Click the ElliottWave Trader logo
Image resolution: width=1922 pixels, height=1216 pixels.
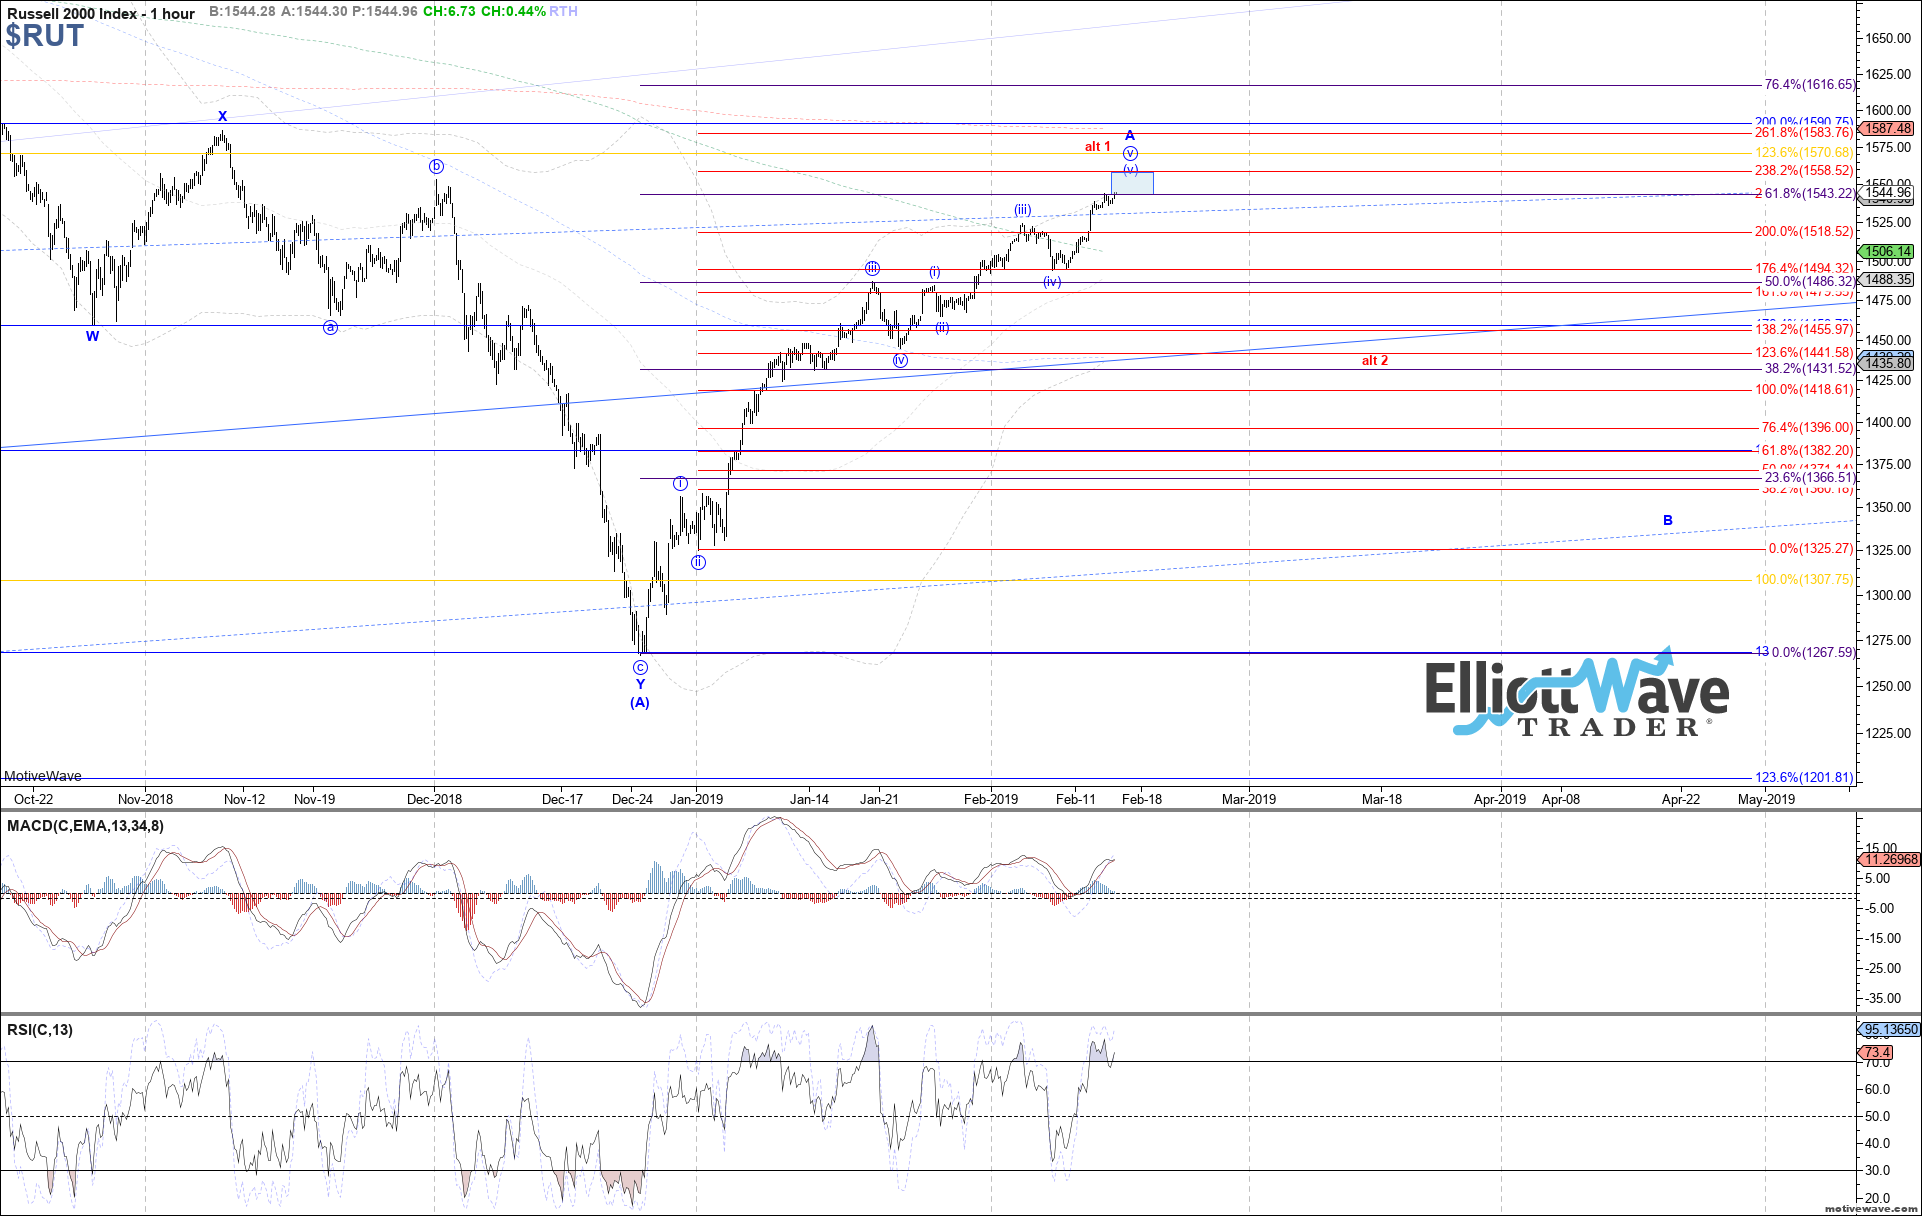[x=1576, y=697]
